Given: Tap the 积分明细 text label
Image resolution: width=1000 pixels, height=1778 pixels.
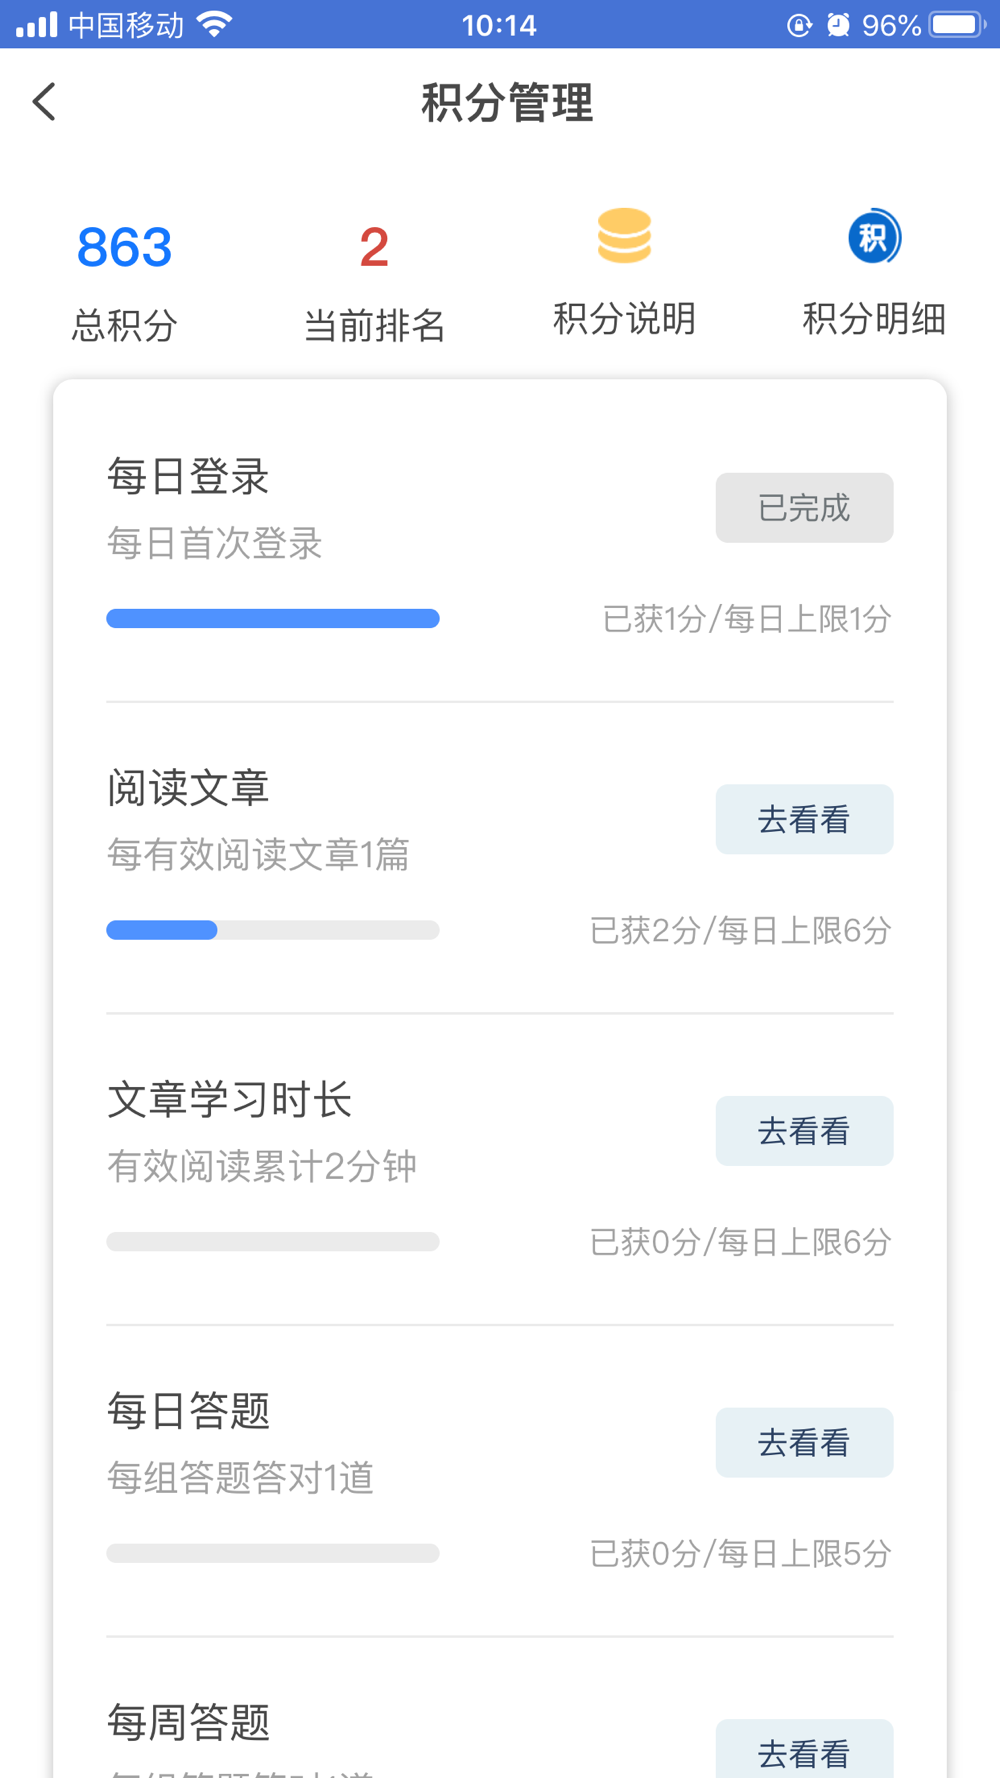Looking at the screenshot, I should 874,319.
